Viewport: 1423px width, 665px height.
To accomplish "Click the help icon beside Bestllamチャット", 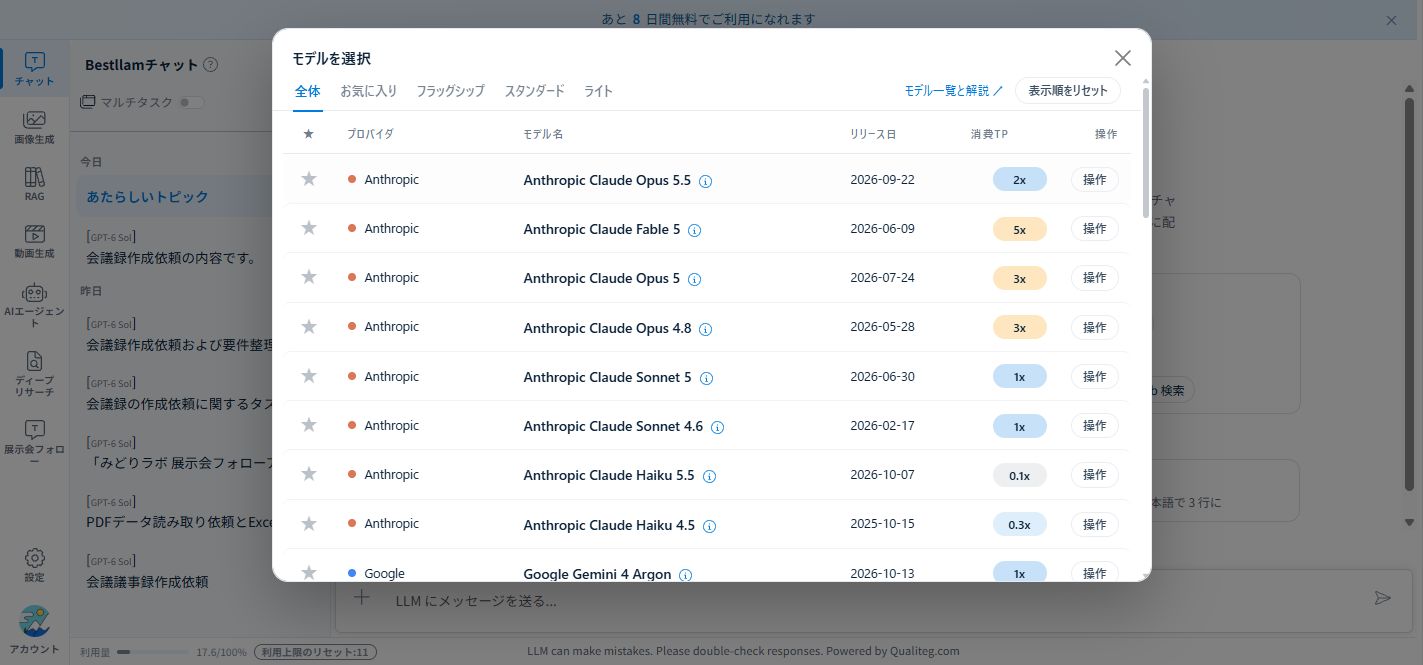I will click(x=210, y=65).
